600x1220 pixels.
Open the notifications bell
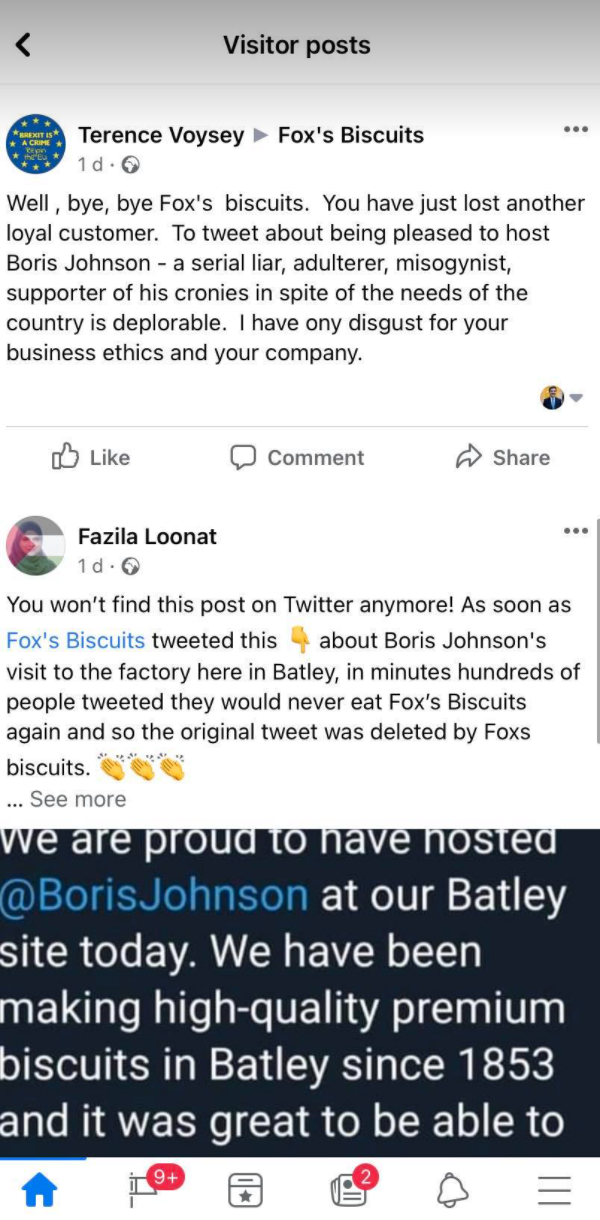(x=453, y=1190)
